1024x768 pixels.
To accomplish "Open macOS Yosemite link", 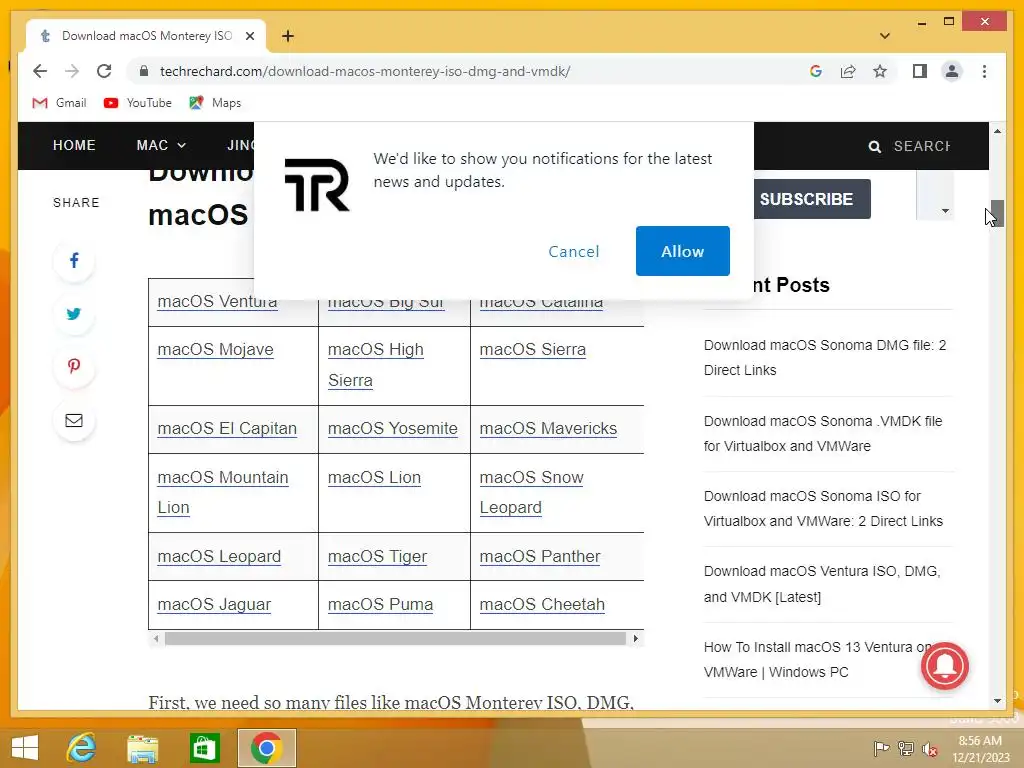I will coord(392,428).
